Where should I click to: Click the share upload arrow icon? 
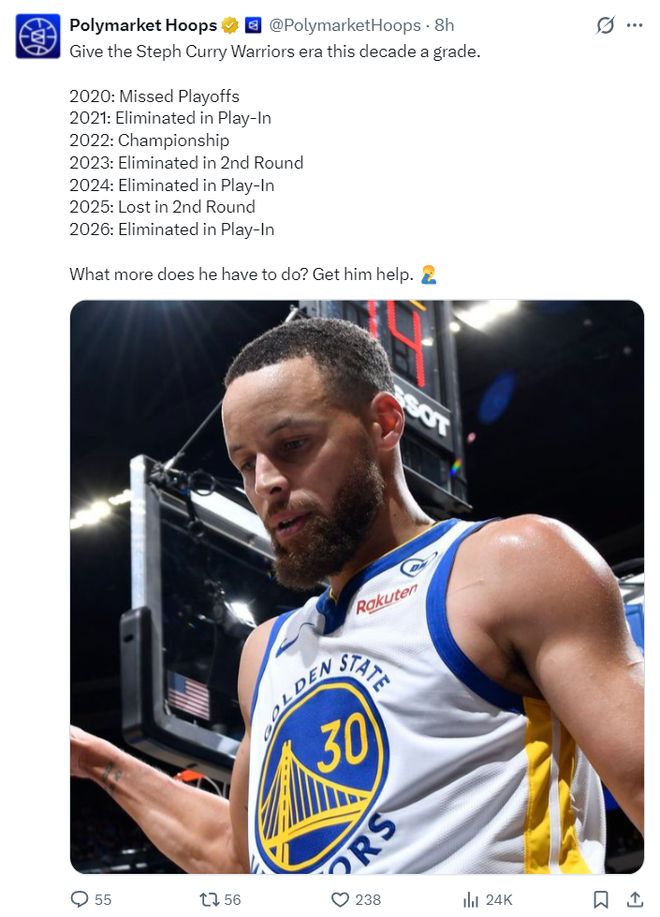coord(634,899)
